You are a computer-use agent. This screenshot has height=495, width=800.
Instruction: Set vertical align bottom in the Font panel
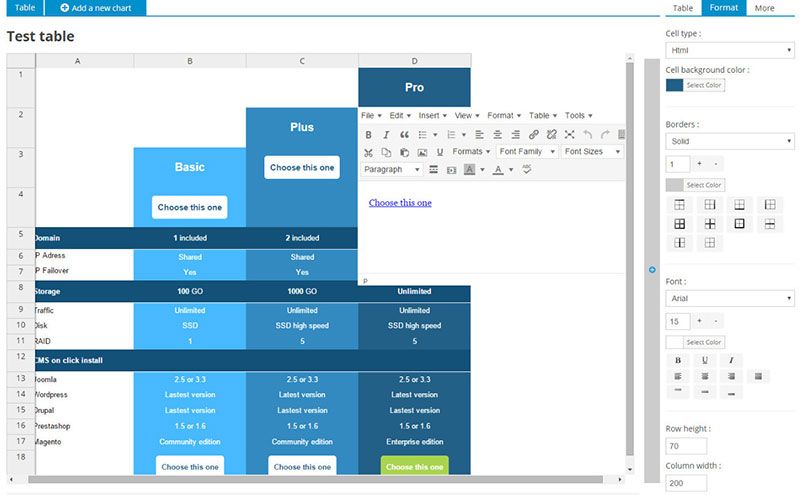tap(731, 392)
